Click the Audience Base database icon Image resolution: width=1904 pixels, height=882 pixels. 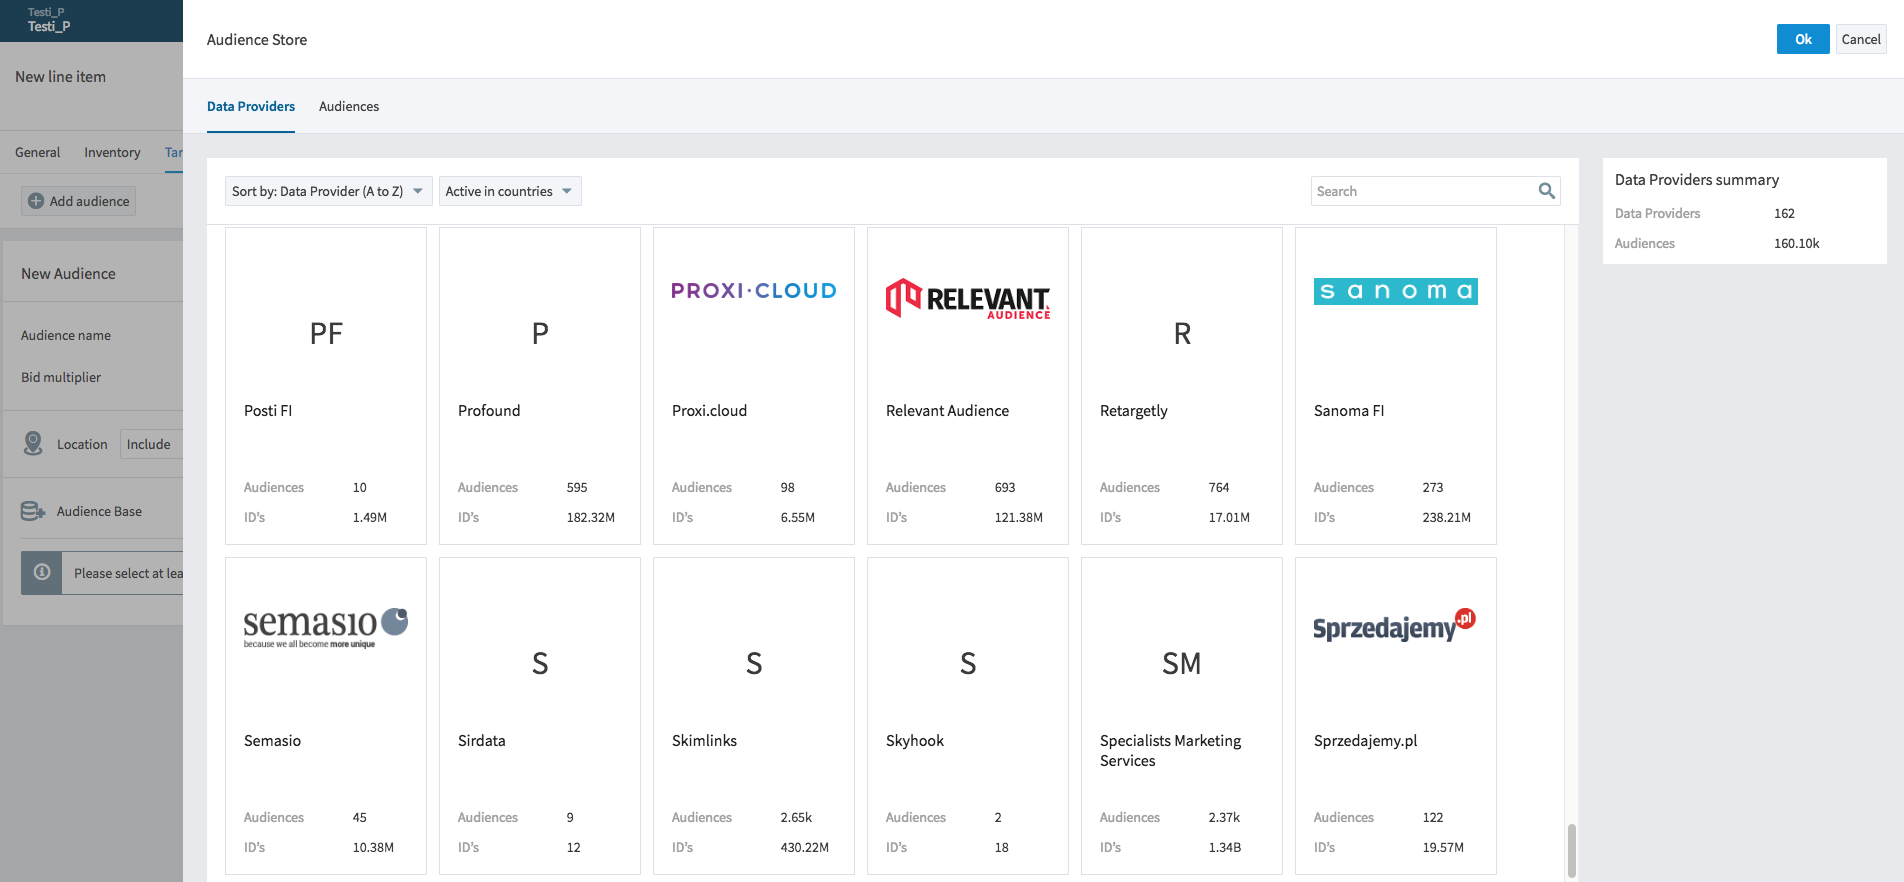[33, 511]
